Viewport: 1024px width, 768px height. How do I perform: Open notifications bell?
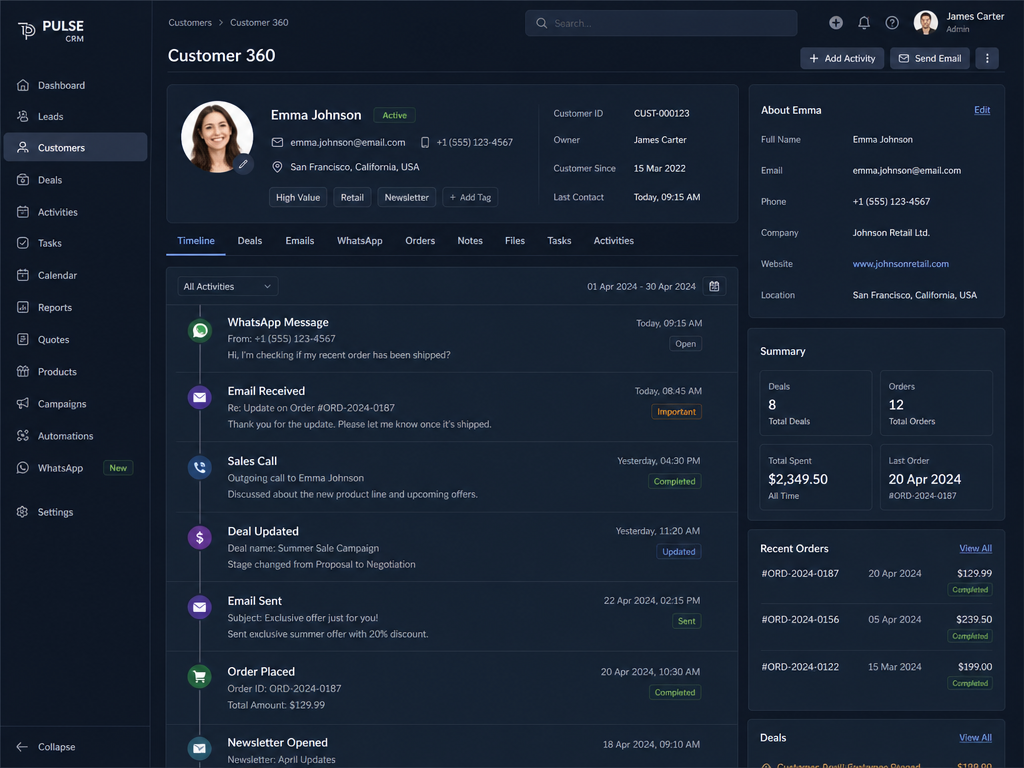coord(864,23)
